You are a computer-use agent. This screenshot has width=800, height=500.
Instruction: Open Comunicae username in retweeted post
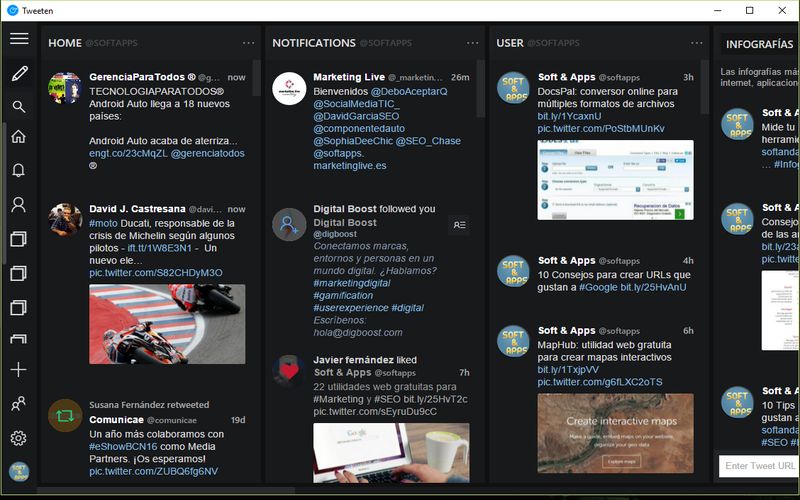click(x=116, y=420)
